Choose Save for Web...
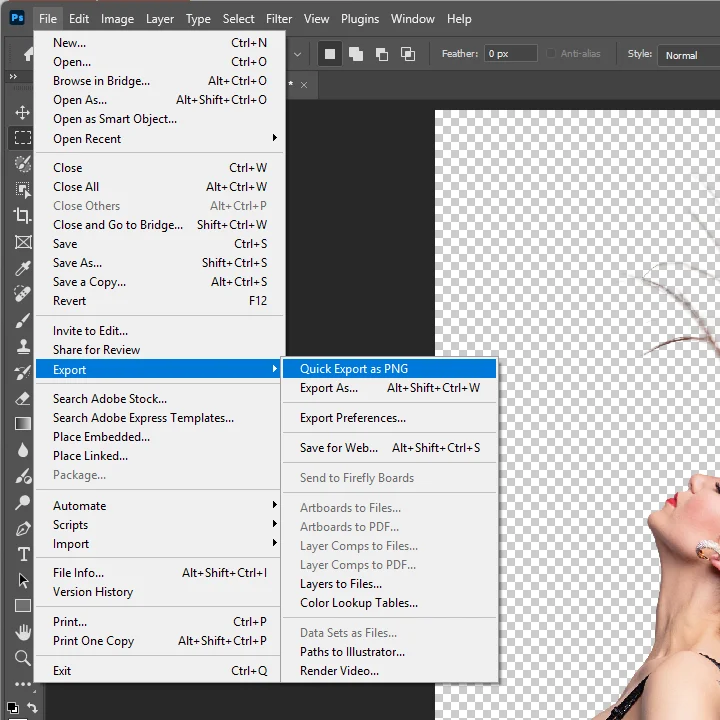Screen dimensions: 720x720 (x=389, y=448)
